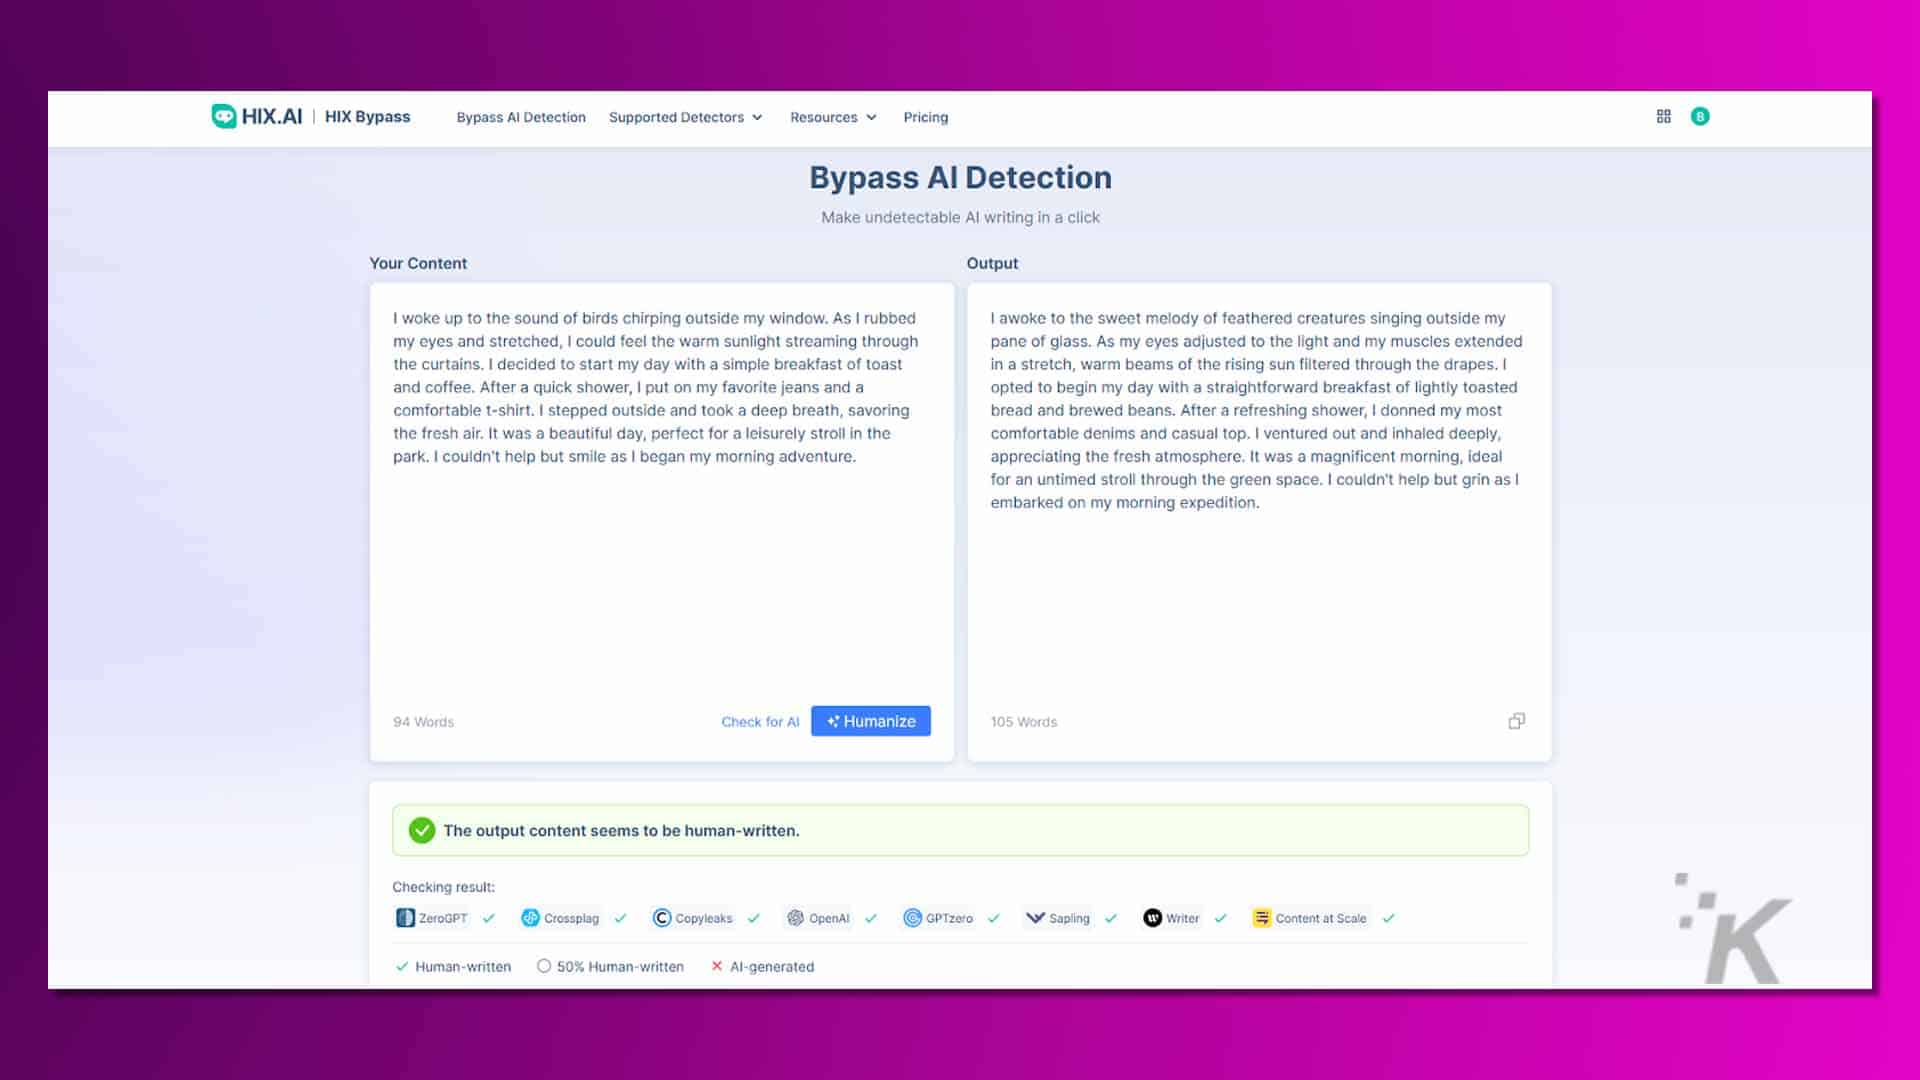Click the Human-written checkmark legend

click(x=402, y=966)
